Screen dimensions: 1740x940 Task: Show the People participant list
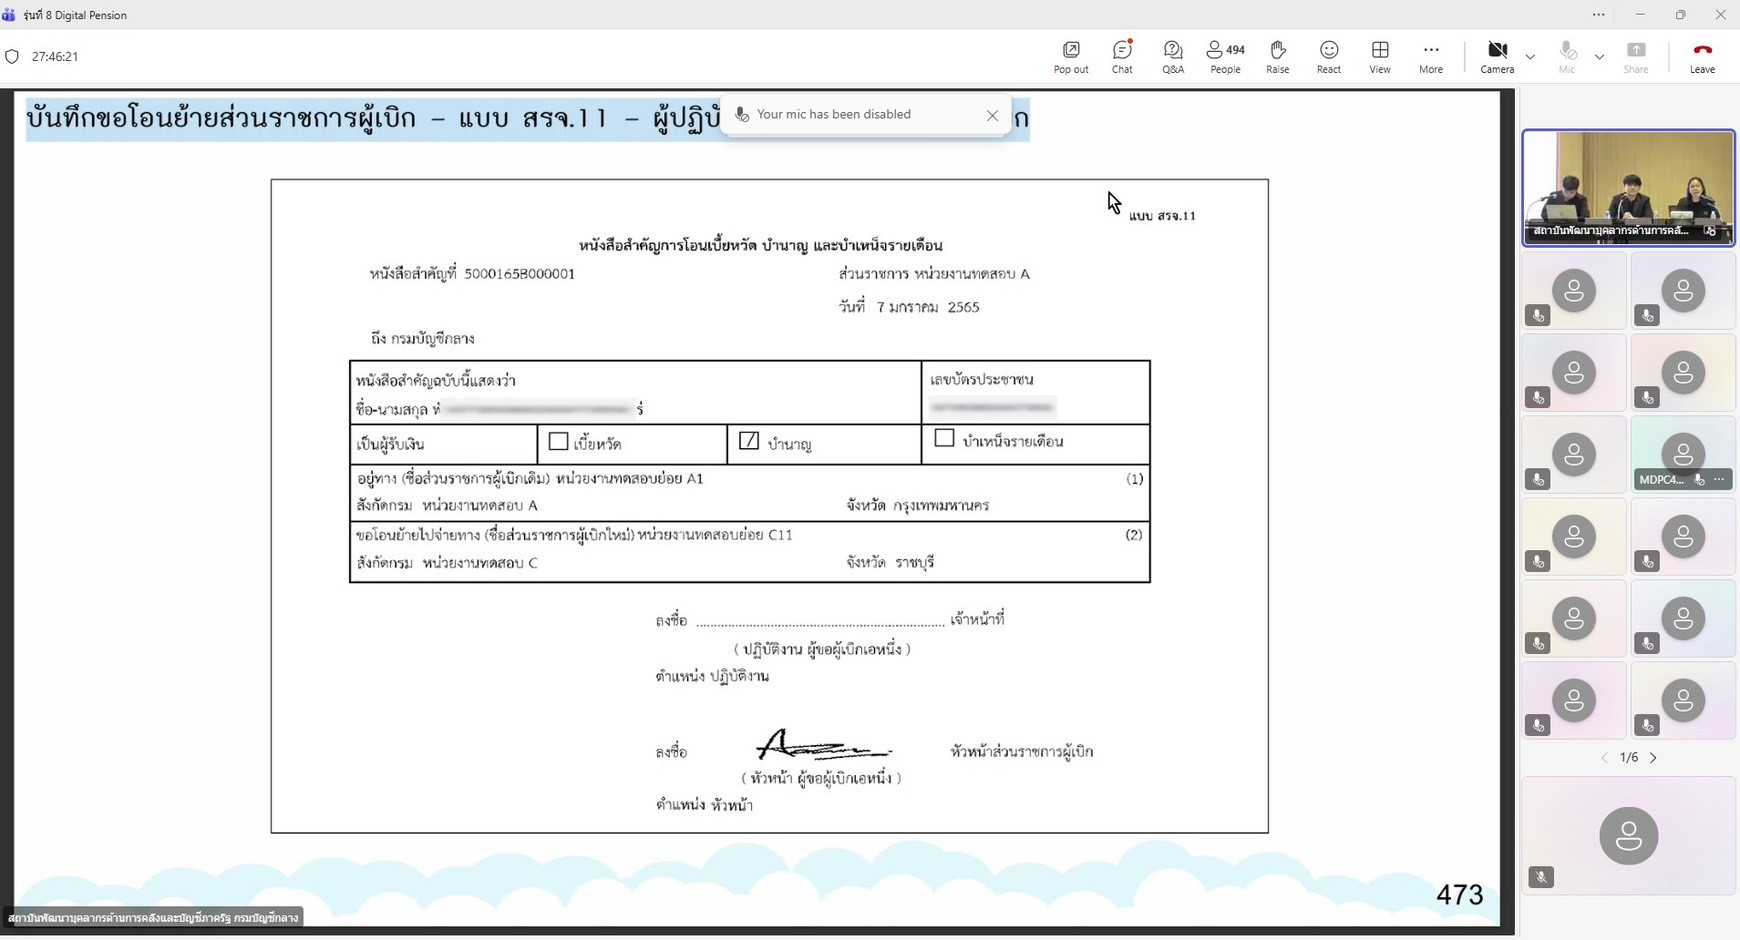click(1225, 56)
